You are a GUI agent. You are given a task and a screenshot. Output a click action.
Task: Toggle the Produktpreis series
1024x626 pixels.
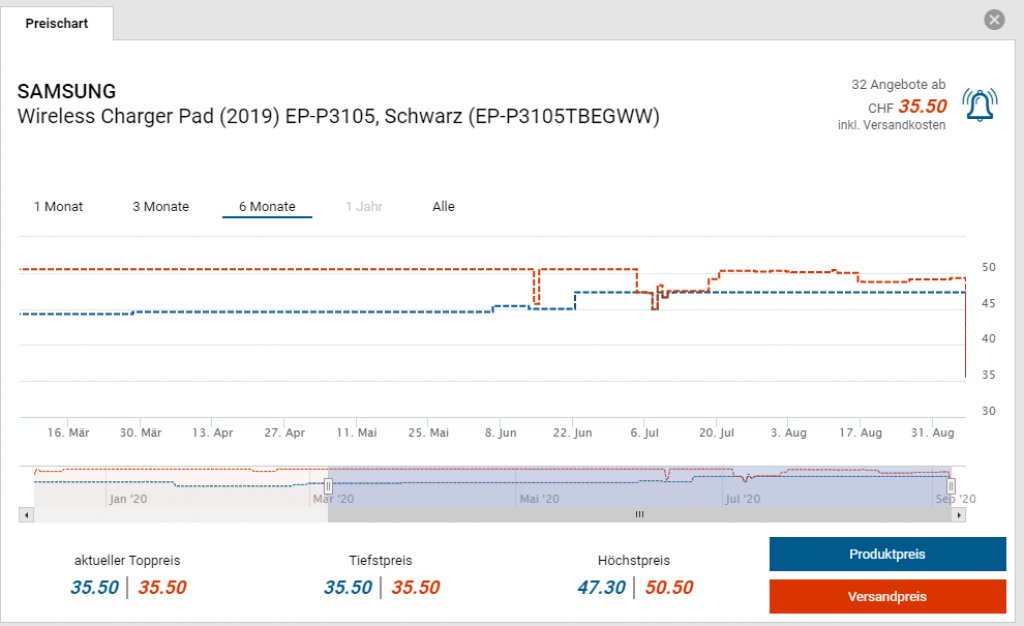888,554
